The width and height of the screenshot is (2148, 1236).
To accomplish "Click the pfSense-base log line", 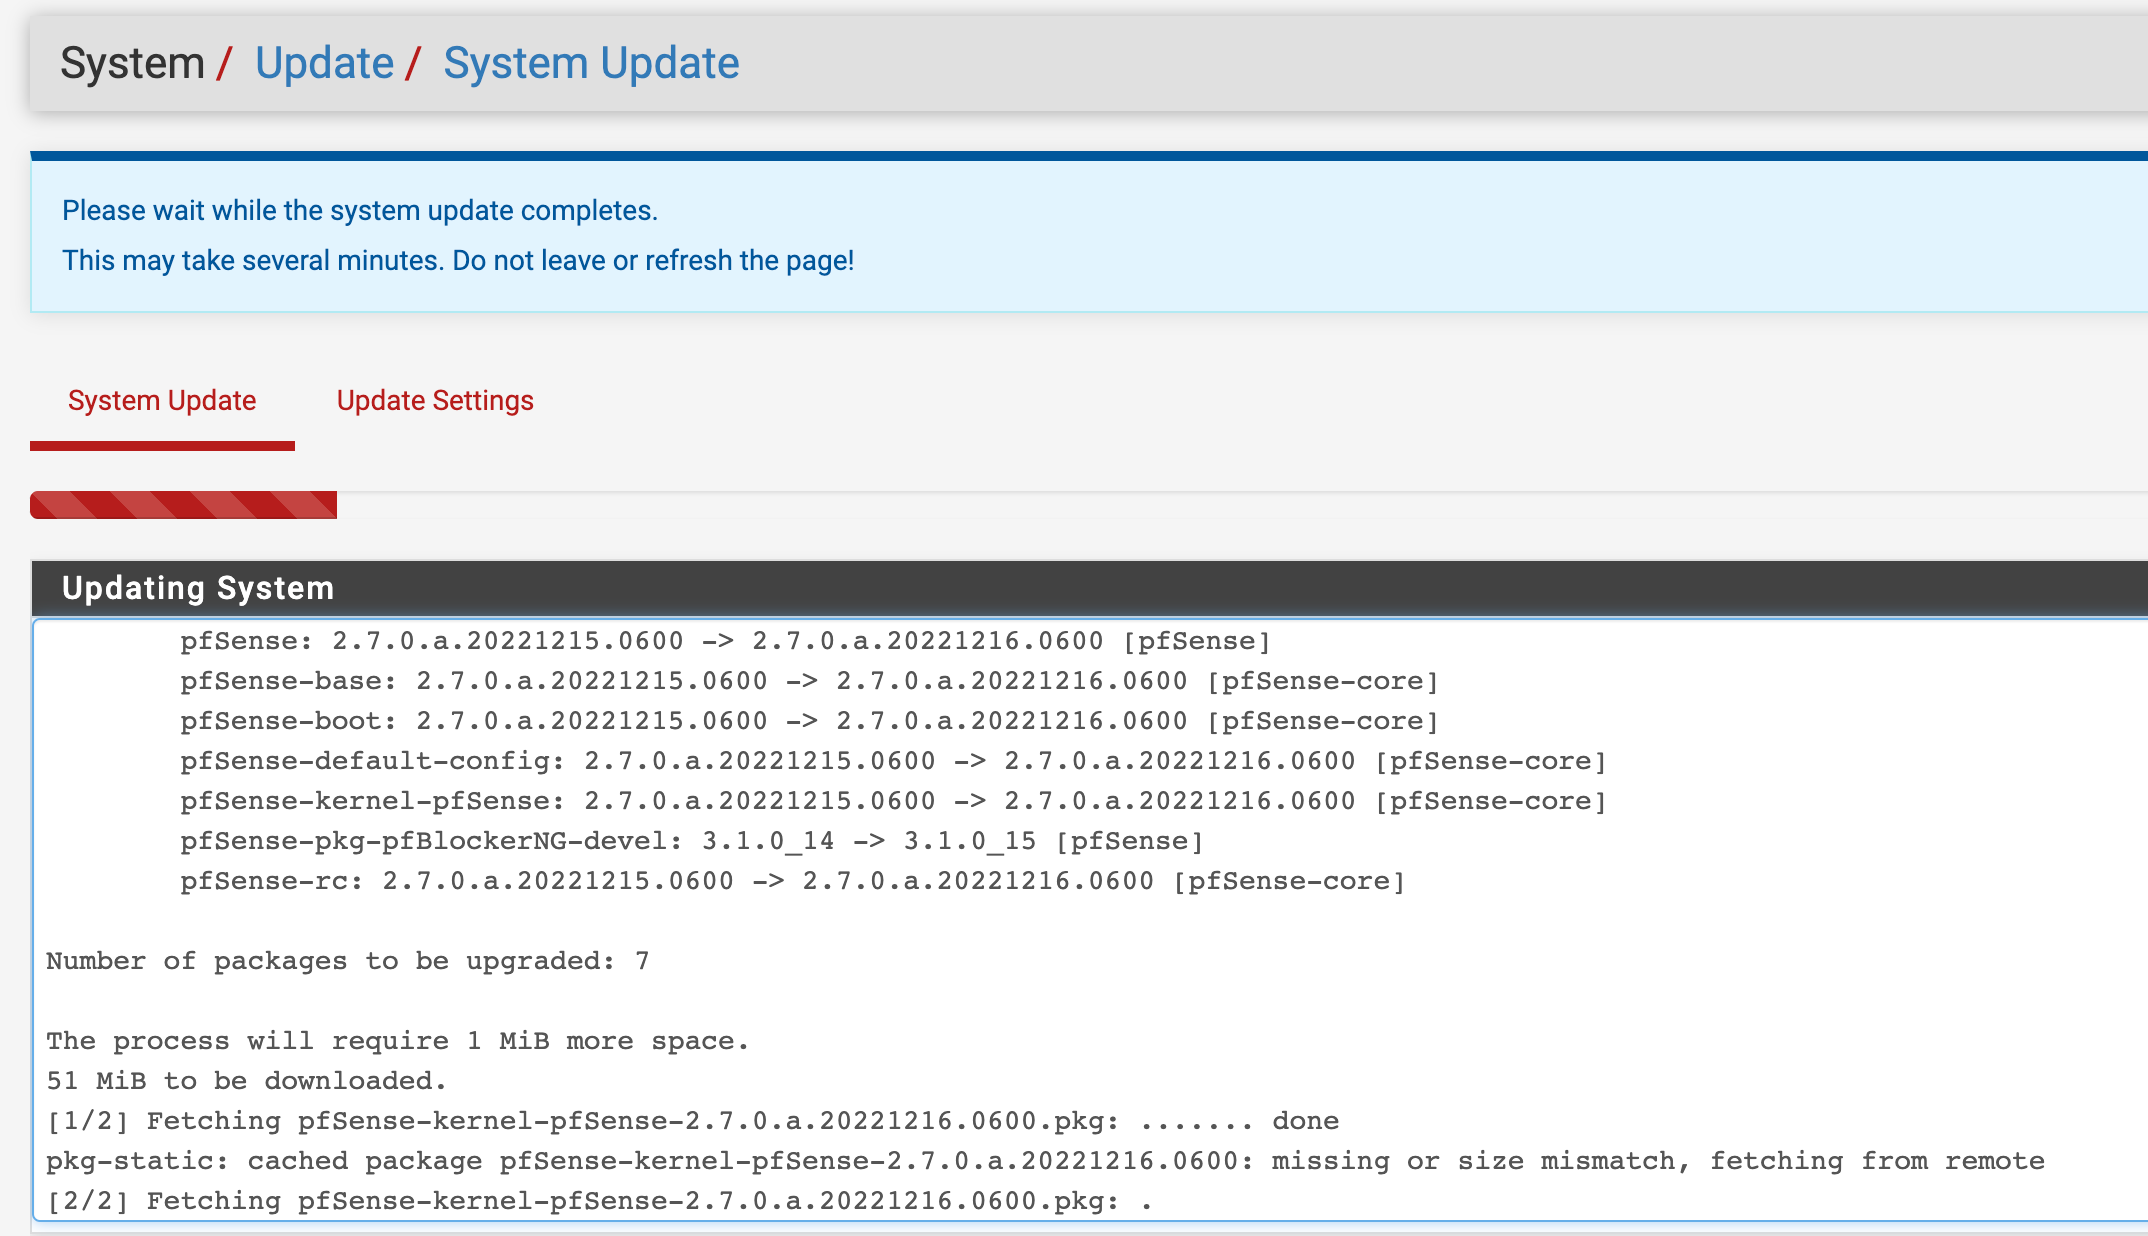I will (808, 681).
